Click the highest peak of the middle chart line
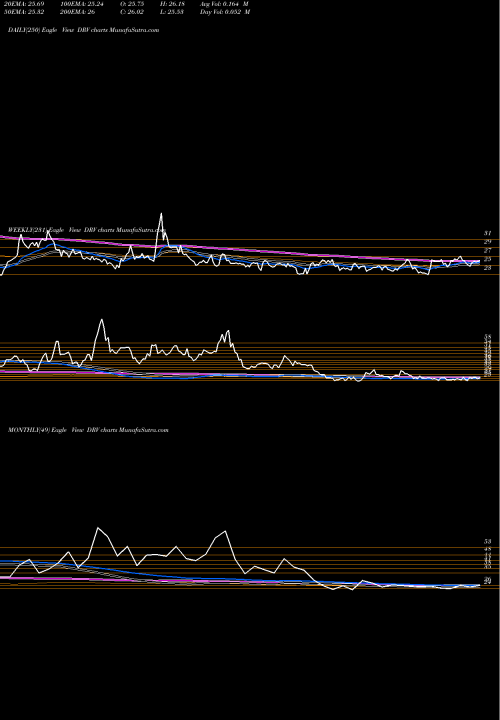Image resolution: width=500 pixels, height=720 pixels. click(101, 320)
